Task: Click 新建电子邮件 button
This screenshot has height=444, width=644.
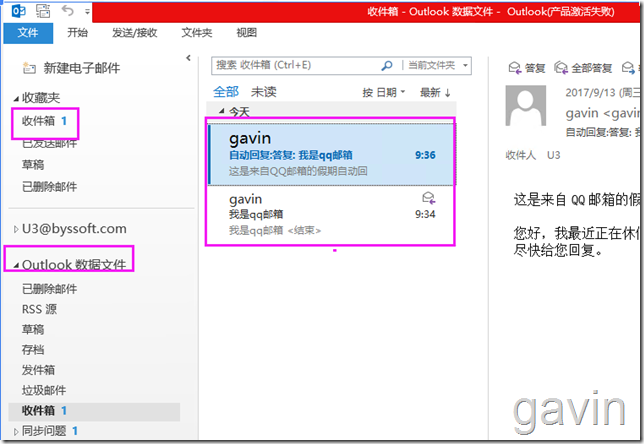Action: pyautogui.click(x=71, y=68)
